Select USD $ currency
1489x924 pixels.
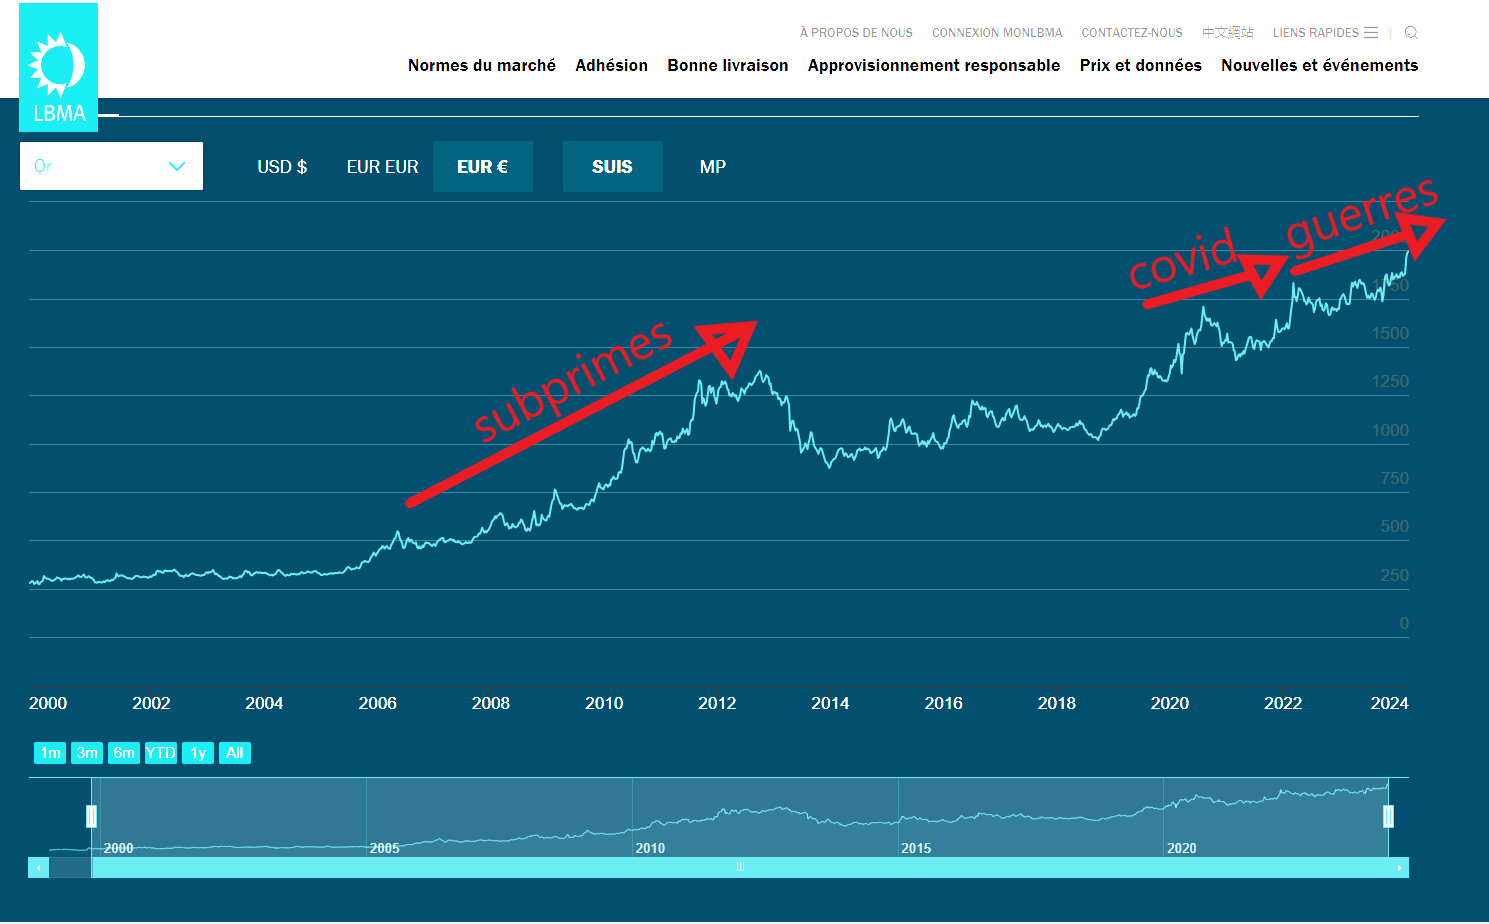(282, 167)
